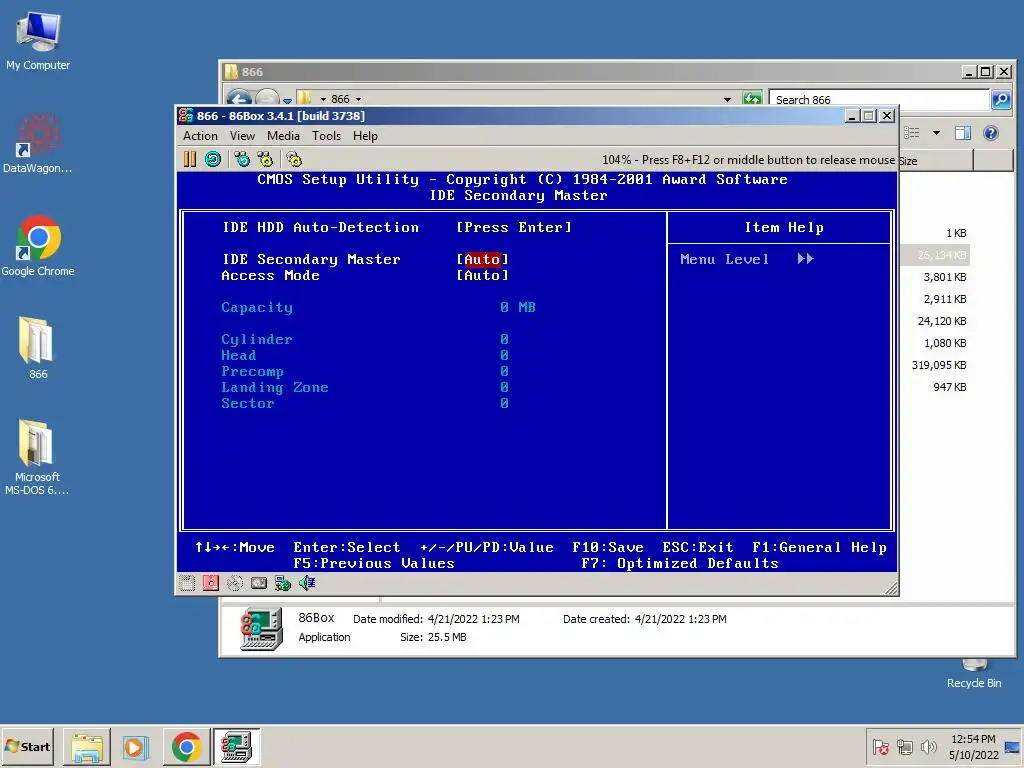Click the search button in 866 Explorer
The width and height of the screenshot is (1024, 768).
(1001, 99)
